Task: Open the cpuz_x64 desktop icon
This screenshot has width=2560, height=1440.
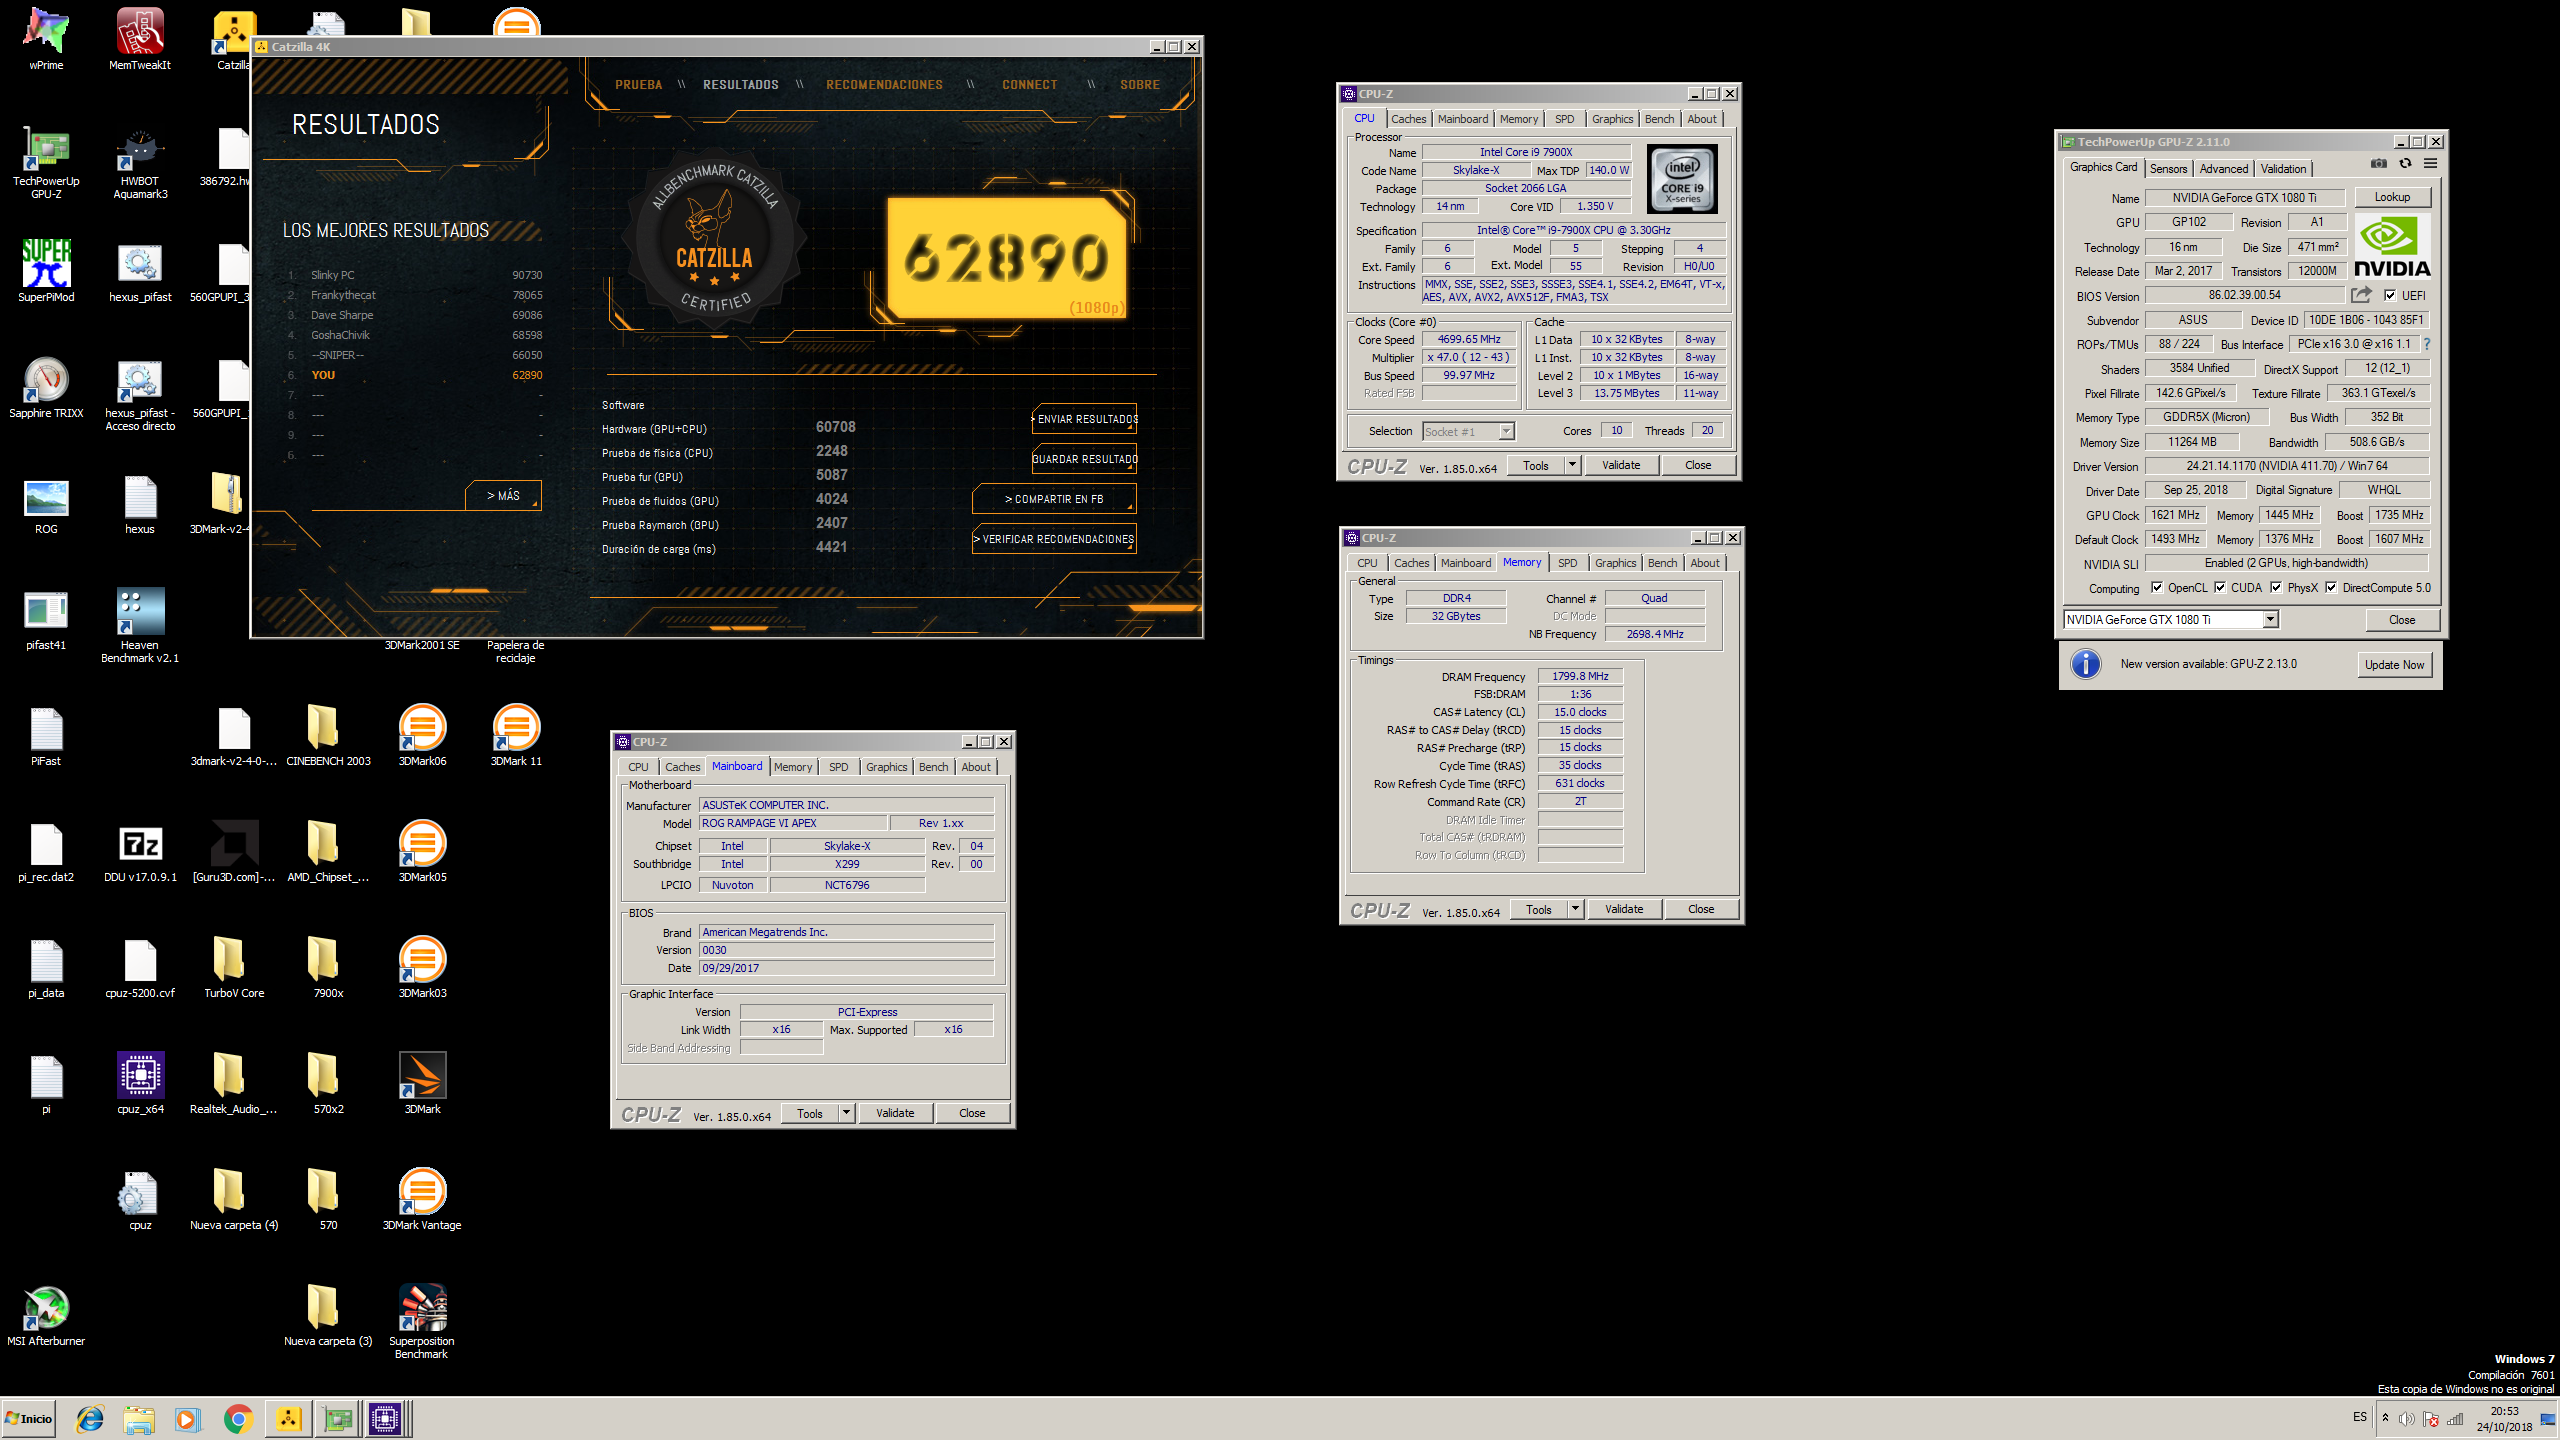Action: pyautogui.click(x=140, y=1083)
